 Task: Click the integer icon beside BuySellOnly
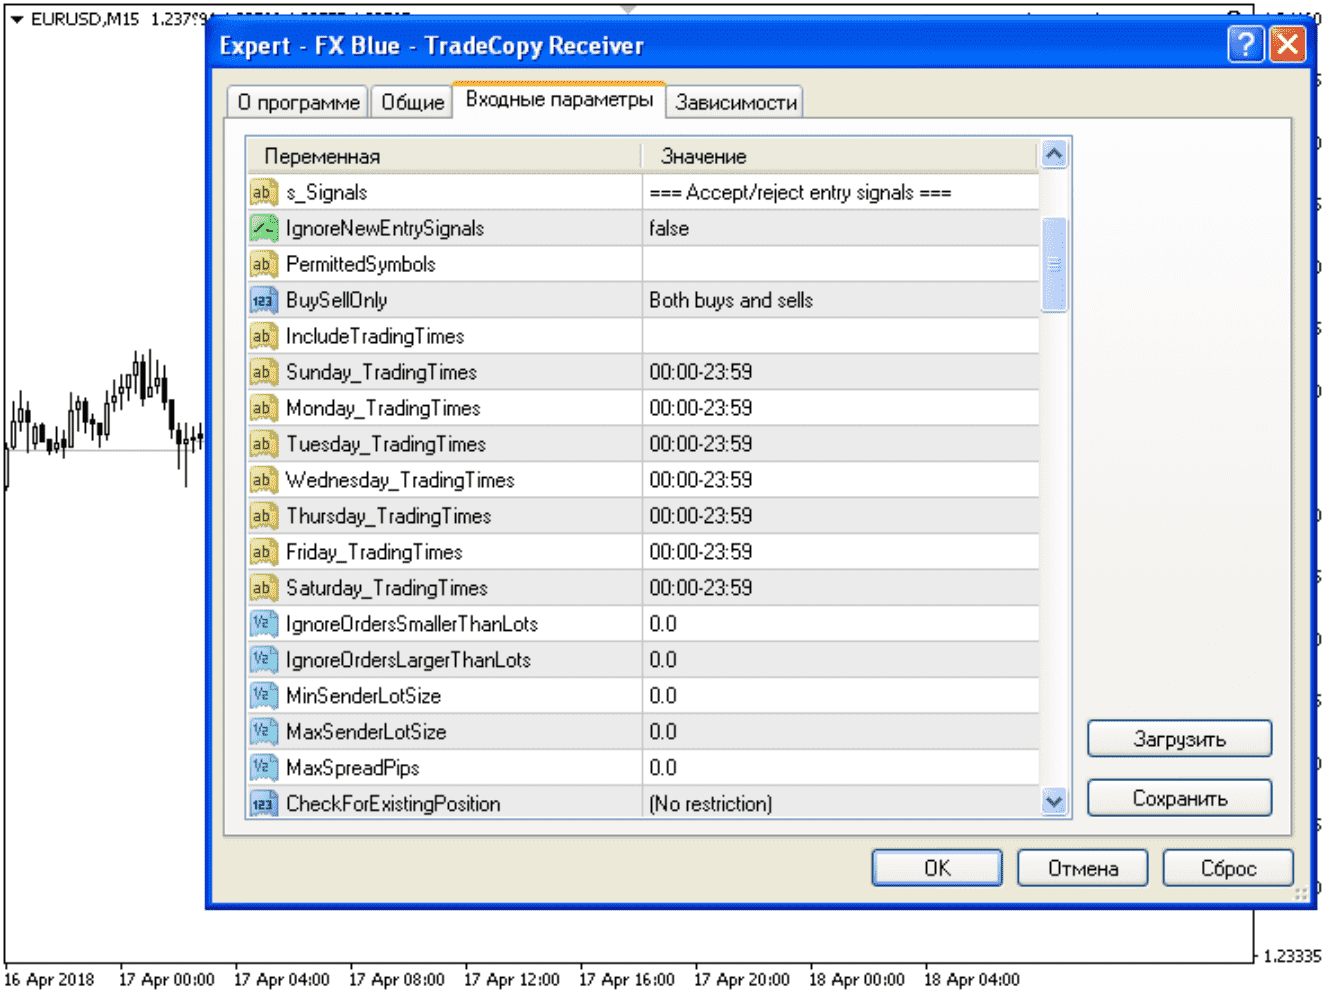pyautogui.click(x=262, y=300)
